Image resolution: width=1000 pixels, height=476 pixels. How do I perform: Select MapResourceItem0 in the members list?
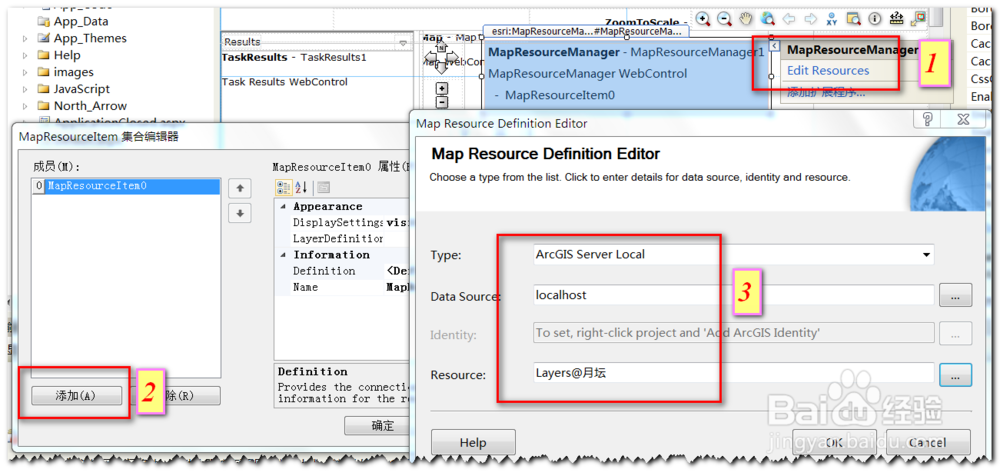click(126, 186)
